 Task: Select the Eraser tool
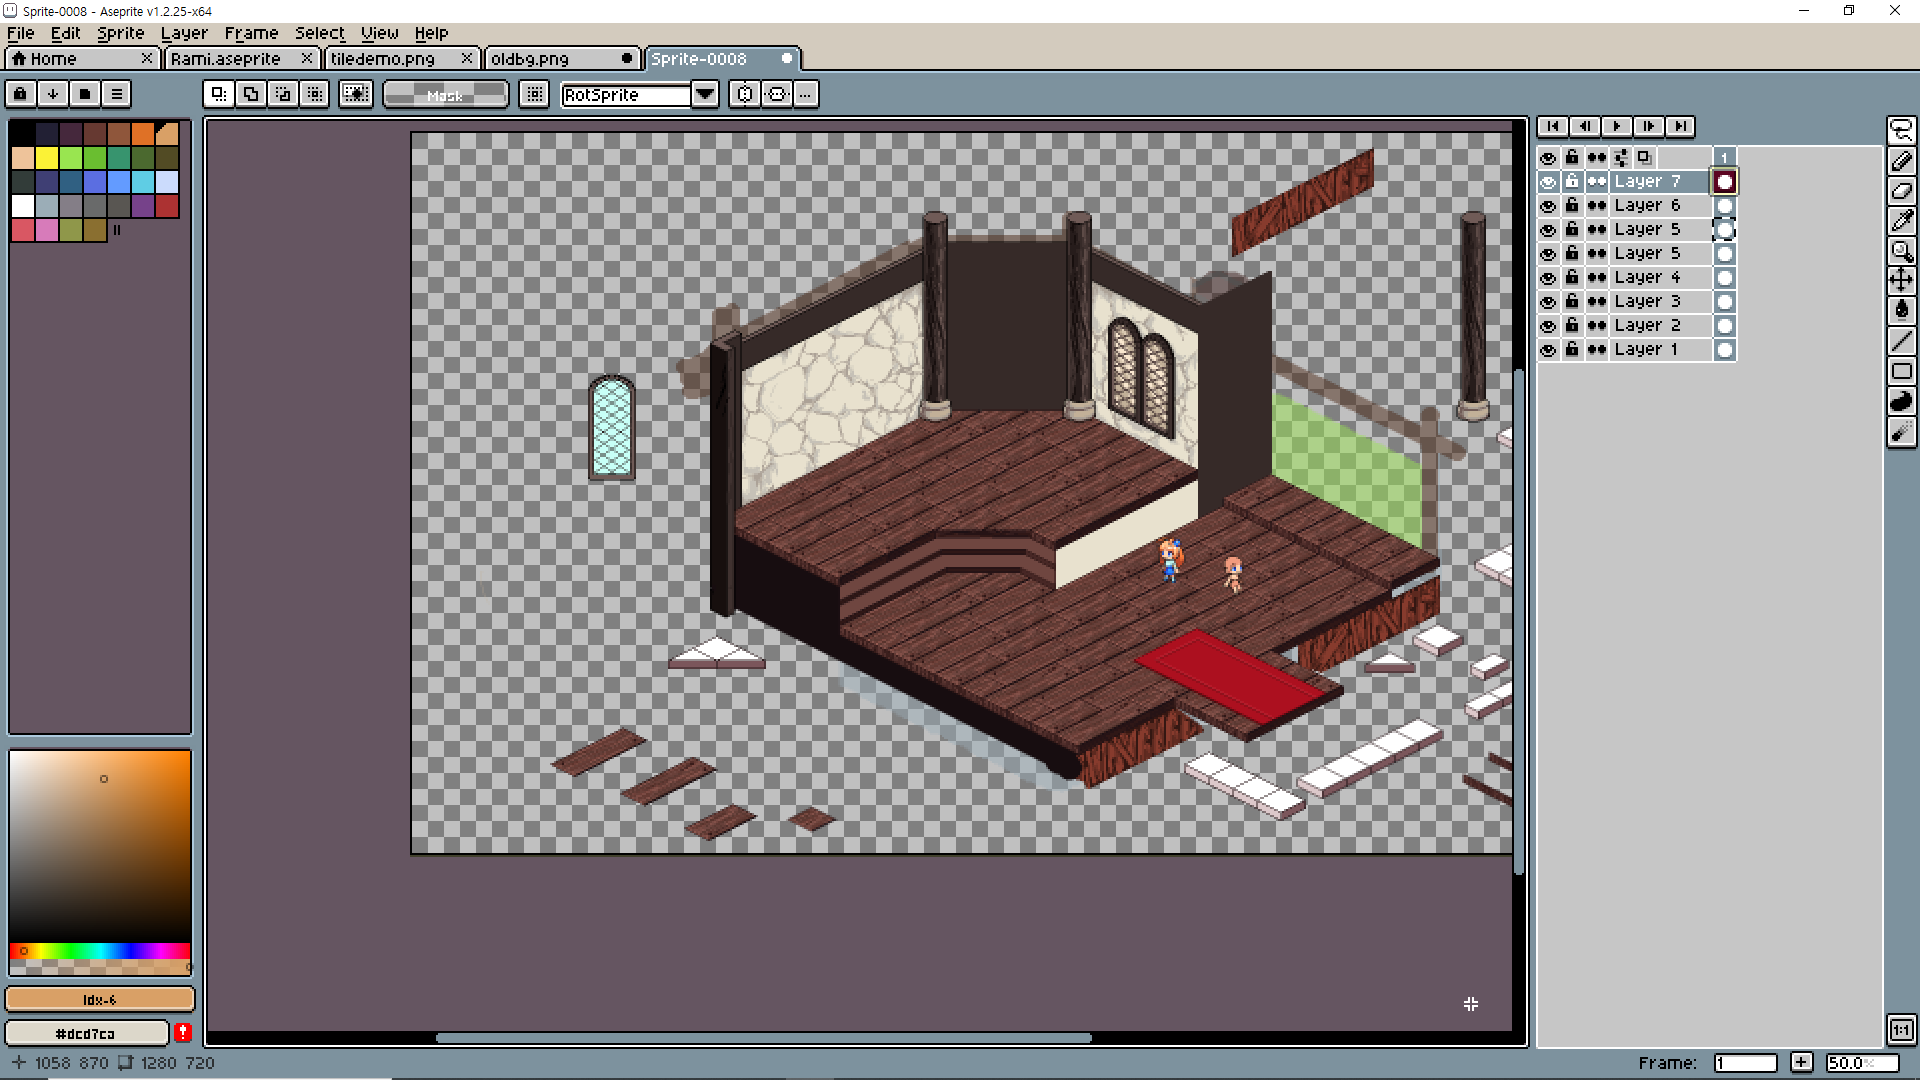(1901, 191)
